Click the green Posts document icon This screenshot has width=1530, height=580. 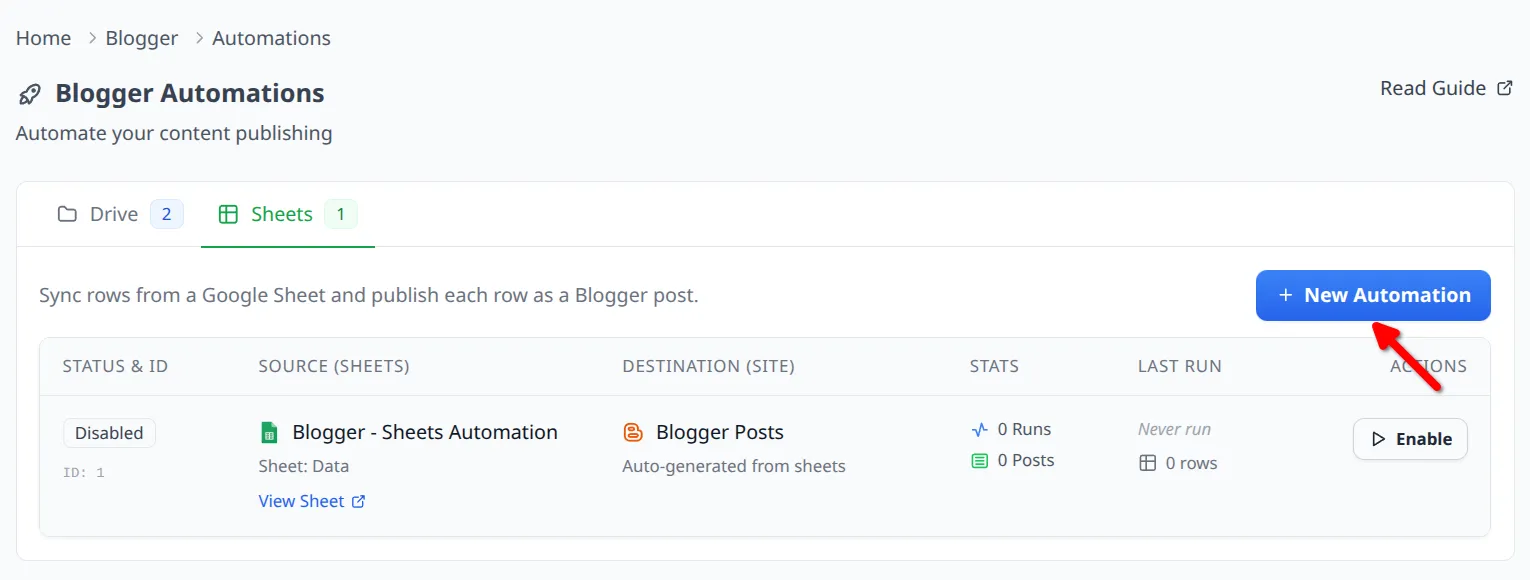[x=980, y=461]
